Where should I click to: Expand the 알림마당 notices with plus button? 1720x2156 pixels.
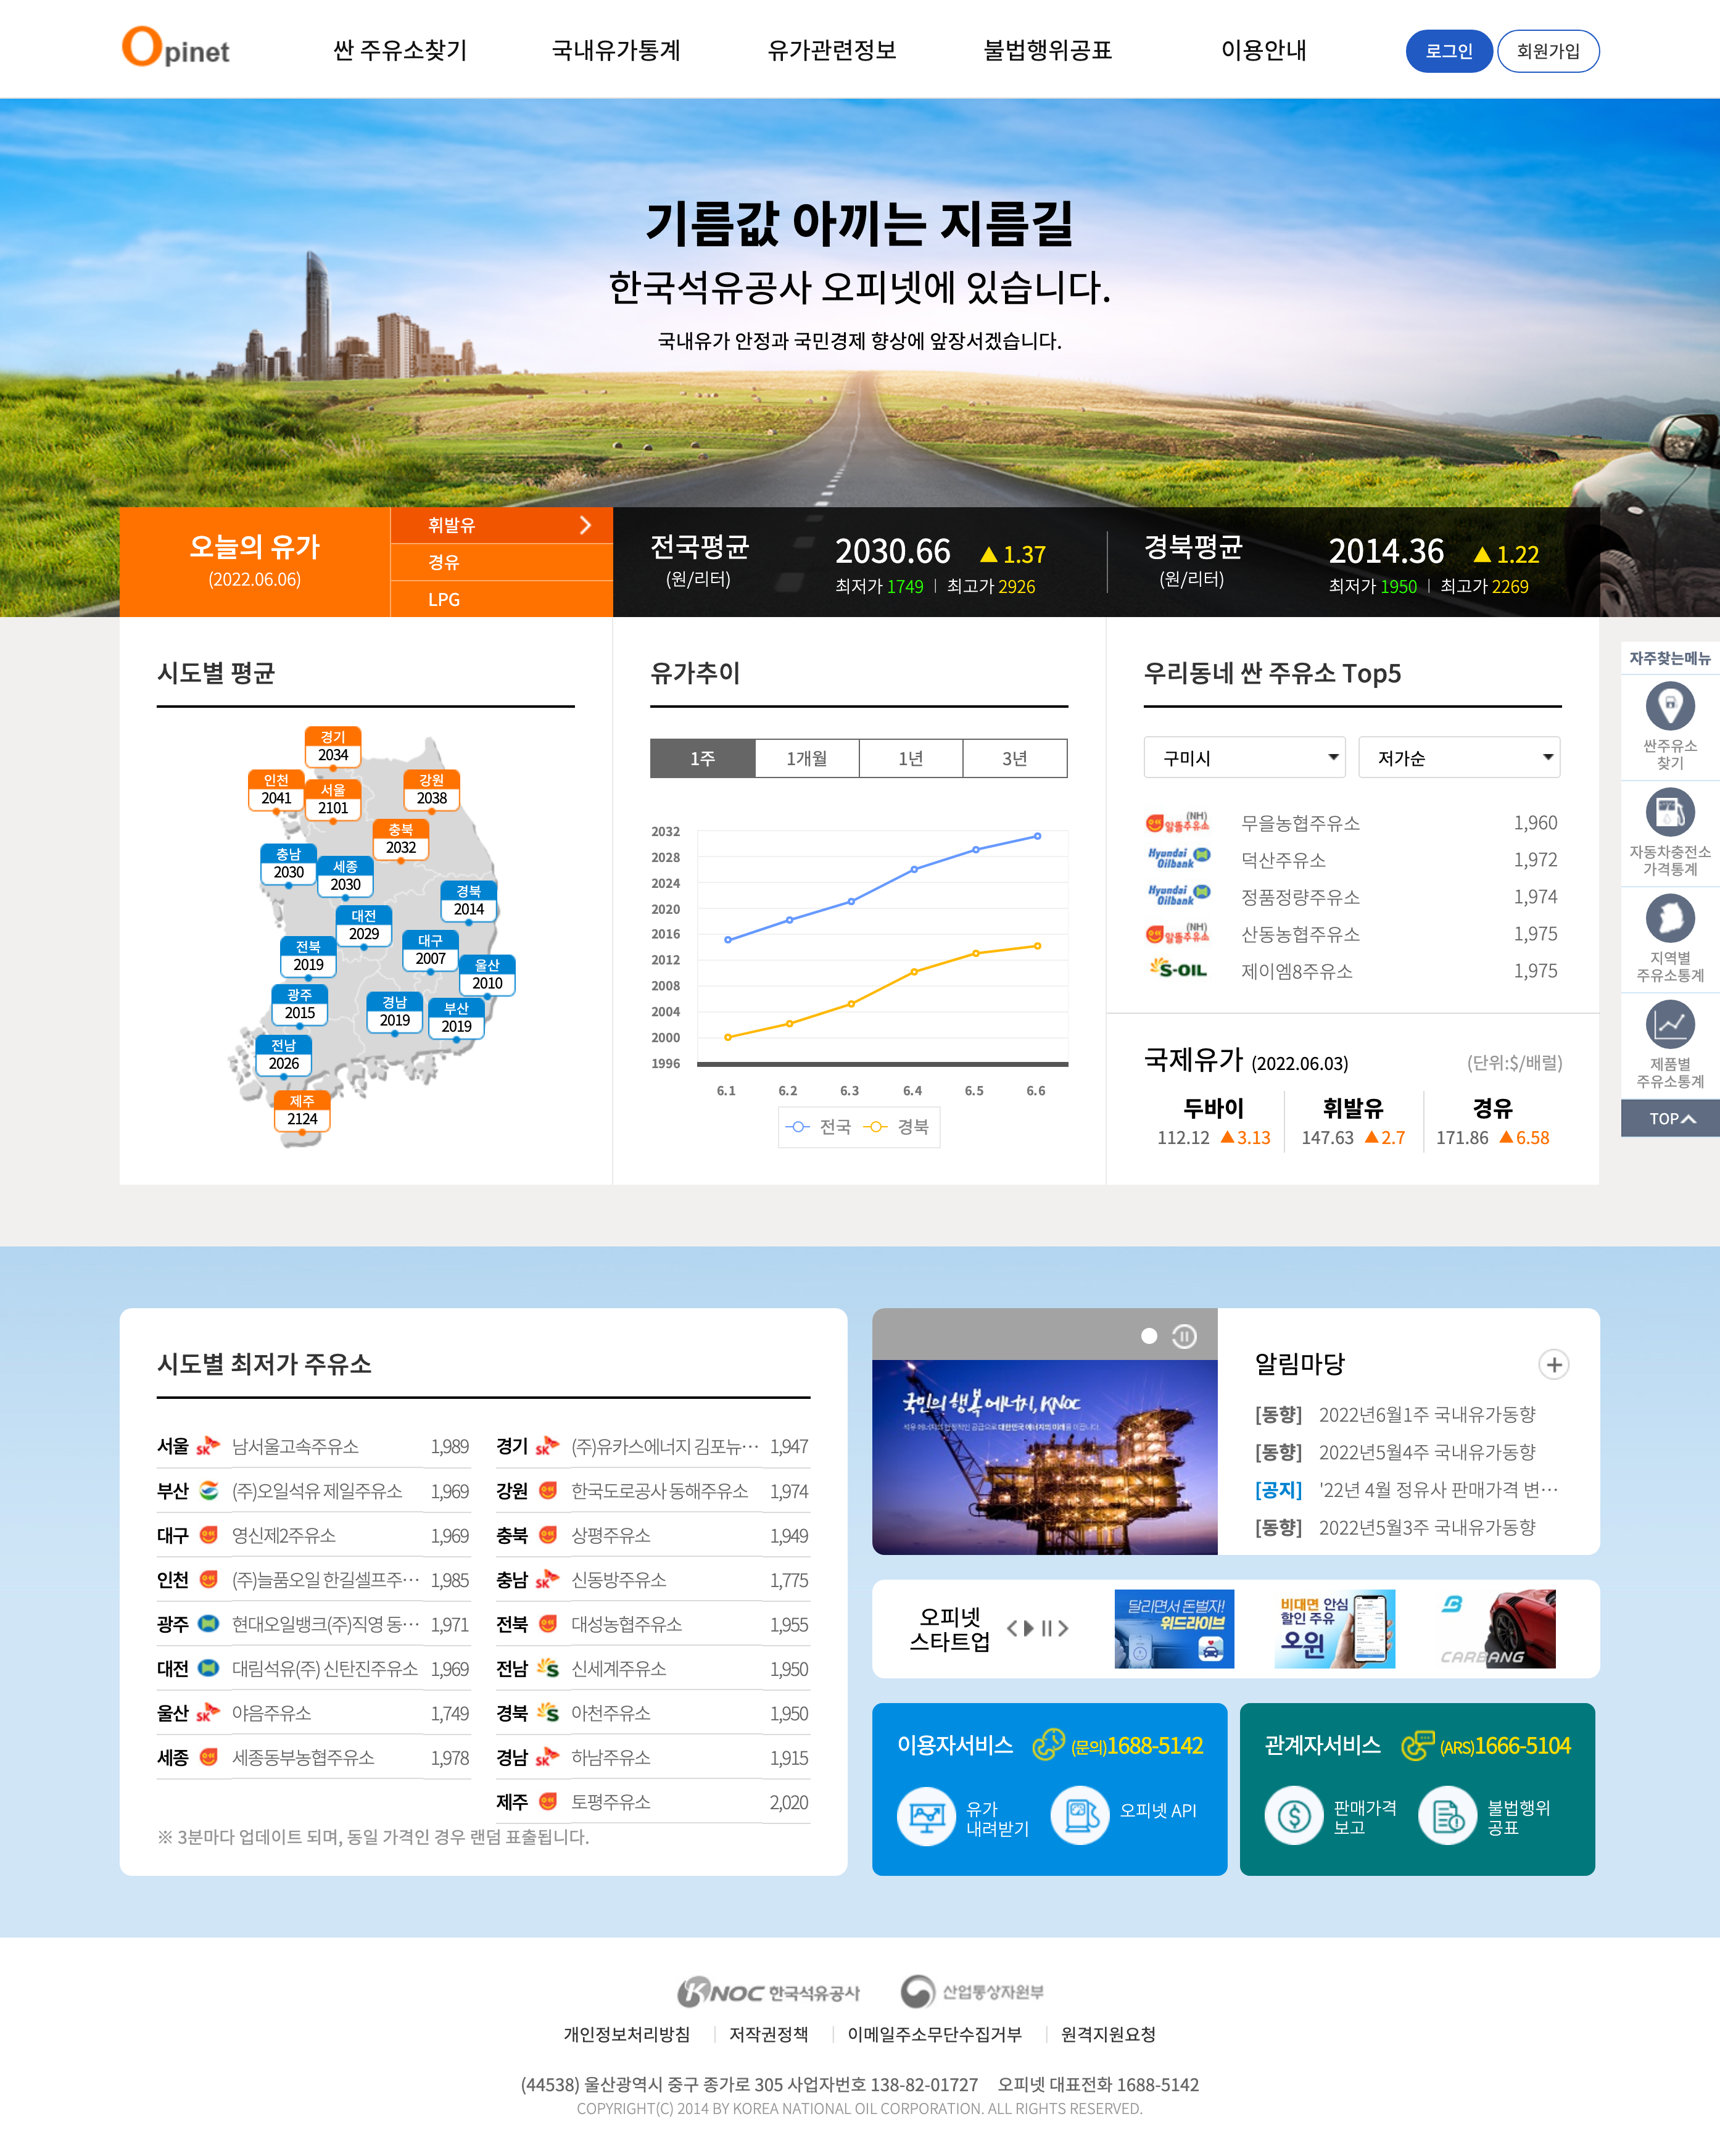(x=1553, y=1365)
